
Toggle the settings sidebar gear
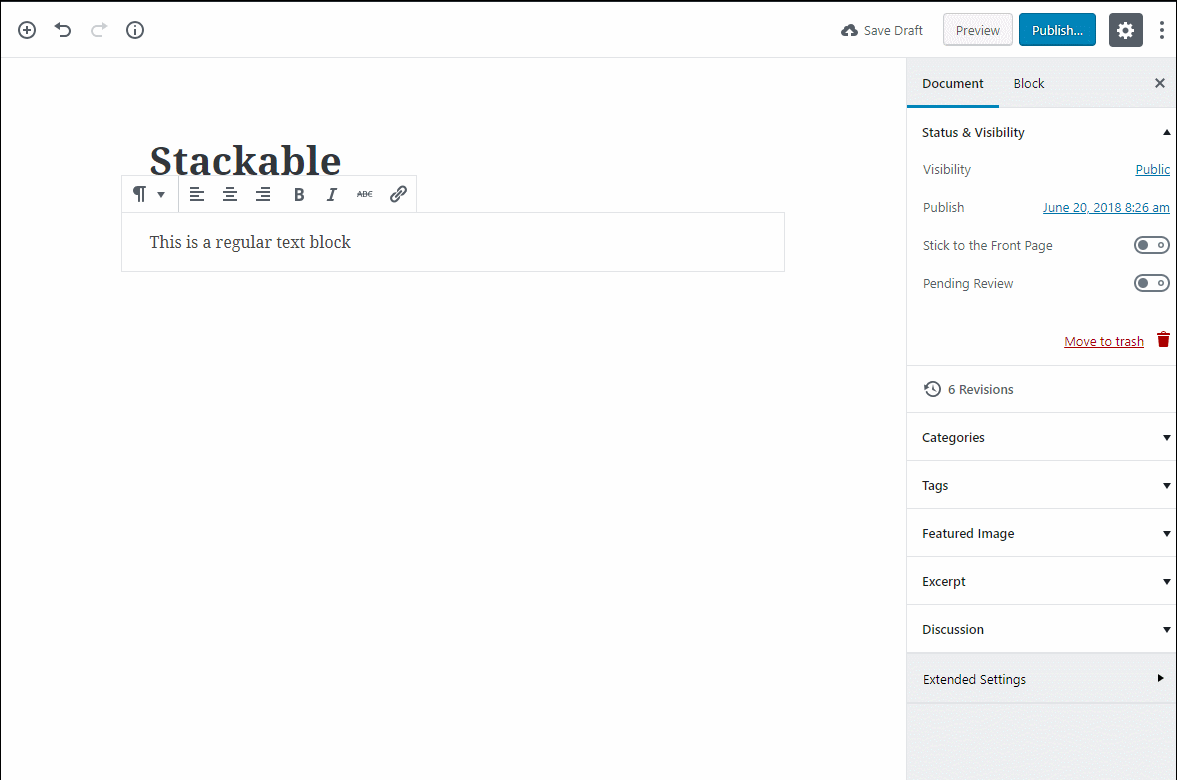pos(1125,30)
